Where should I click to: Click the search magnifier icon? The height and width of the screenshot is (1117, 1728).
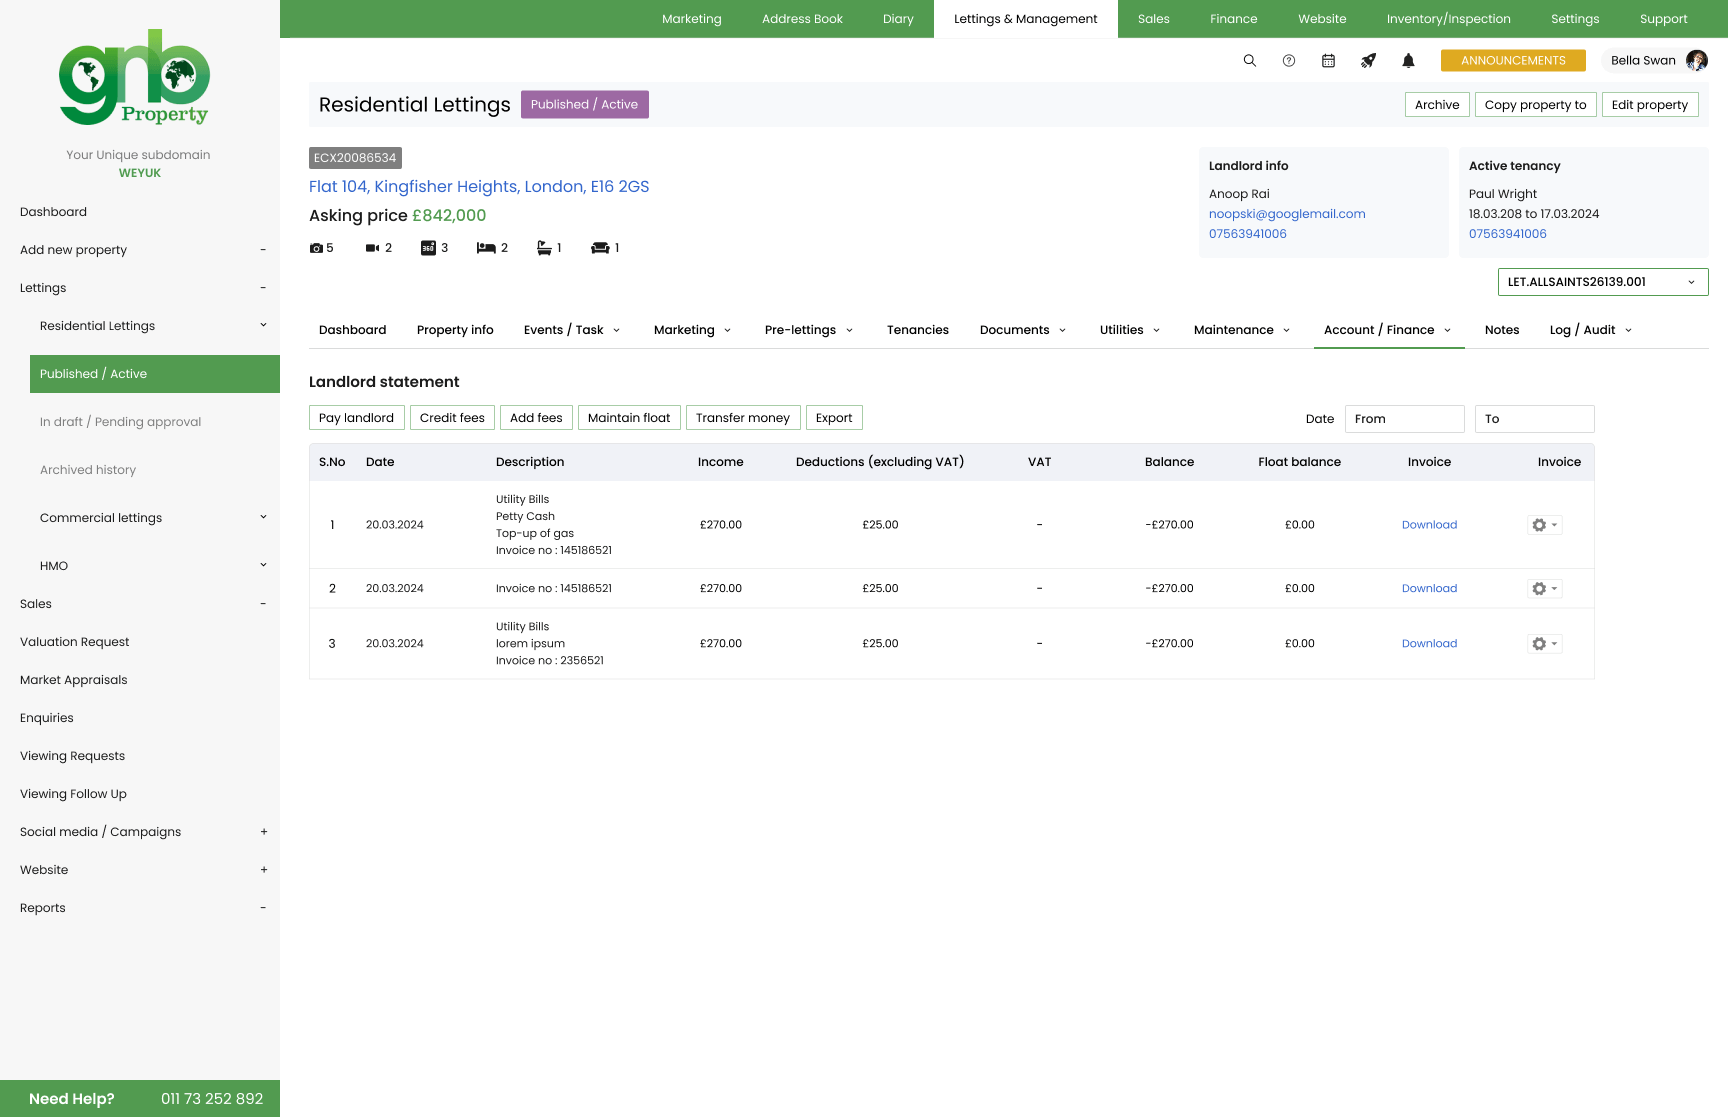(x=1249, y=61)
